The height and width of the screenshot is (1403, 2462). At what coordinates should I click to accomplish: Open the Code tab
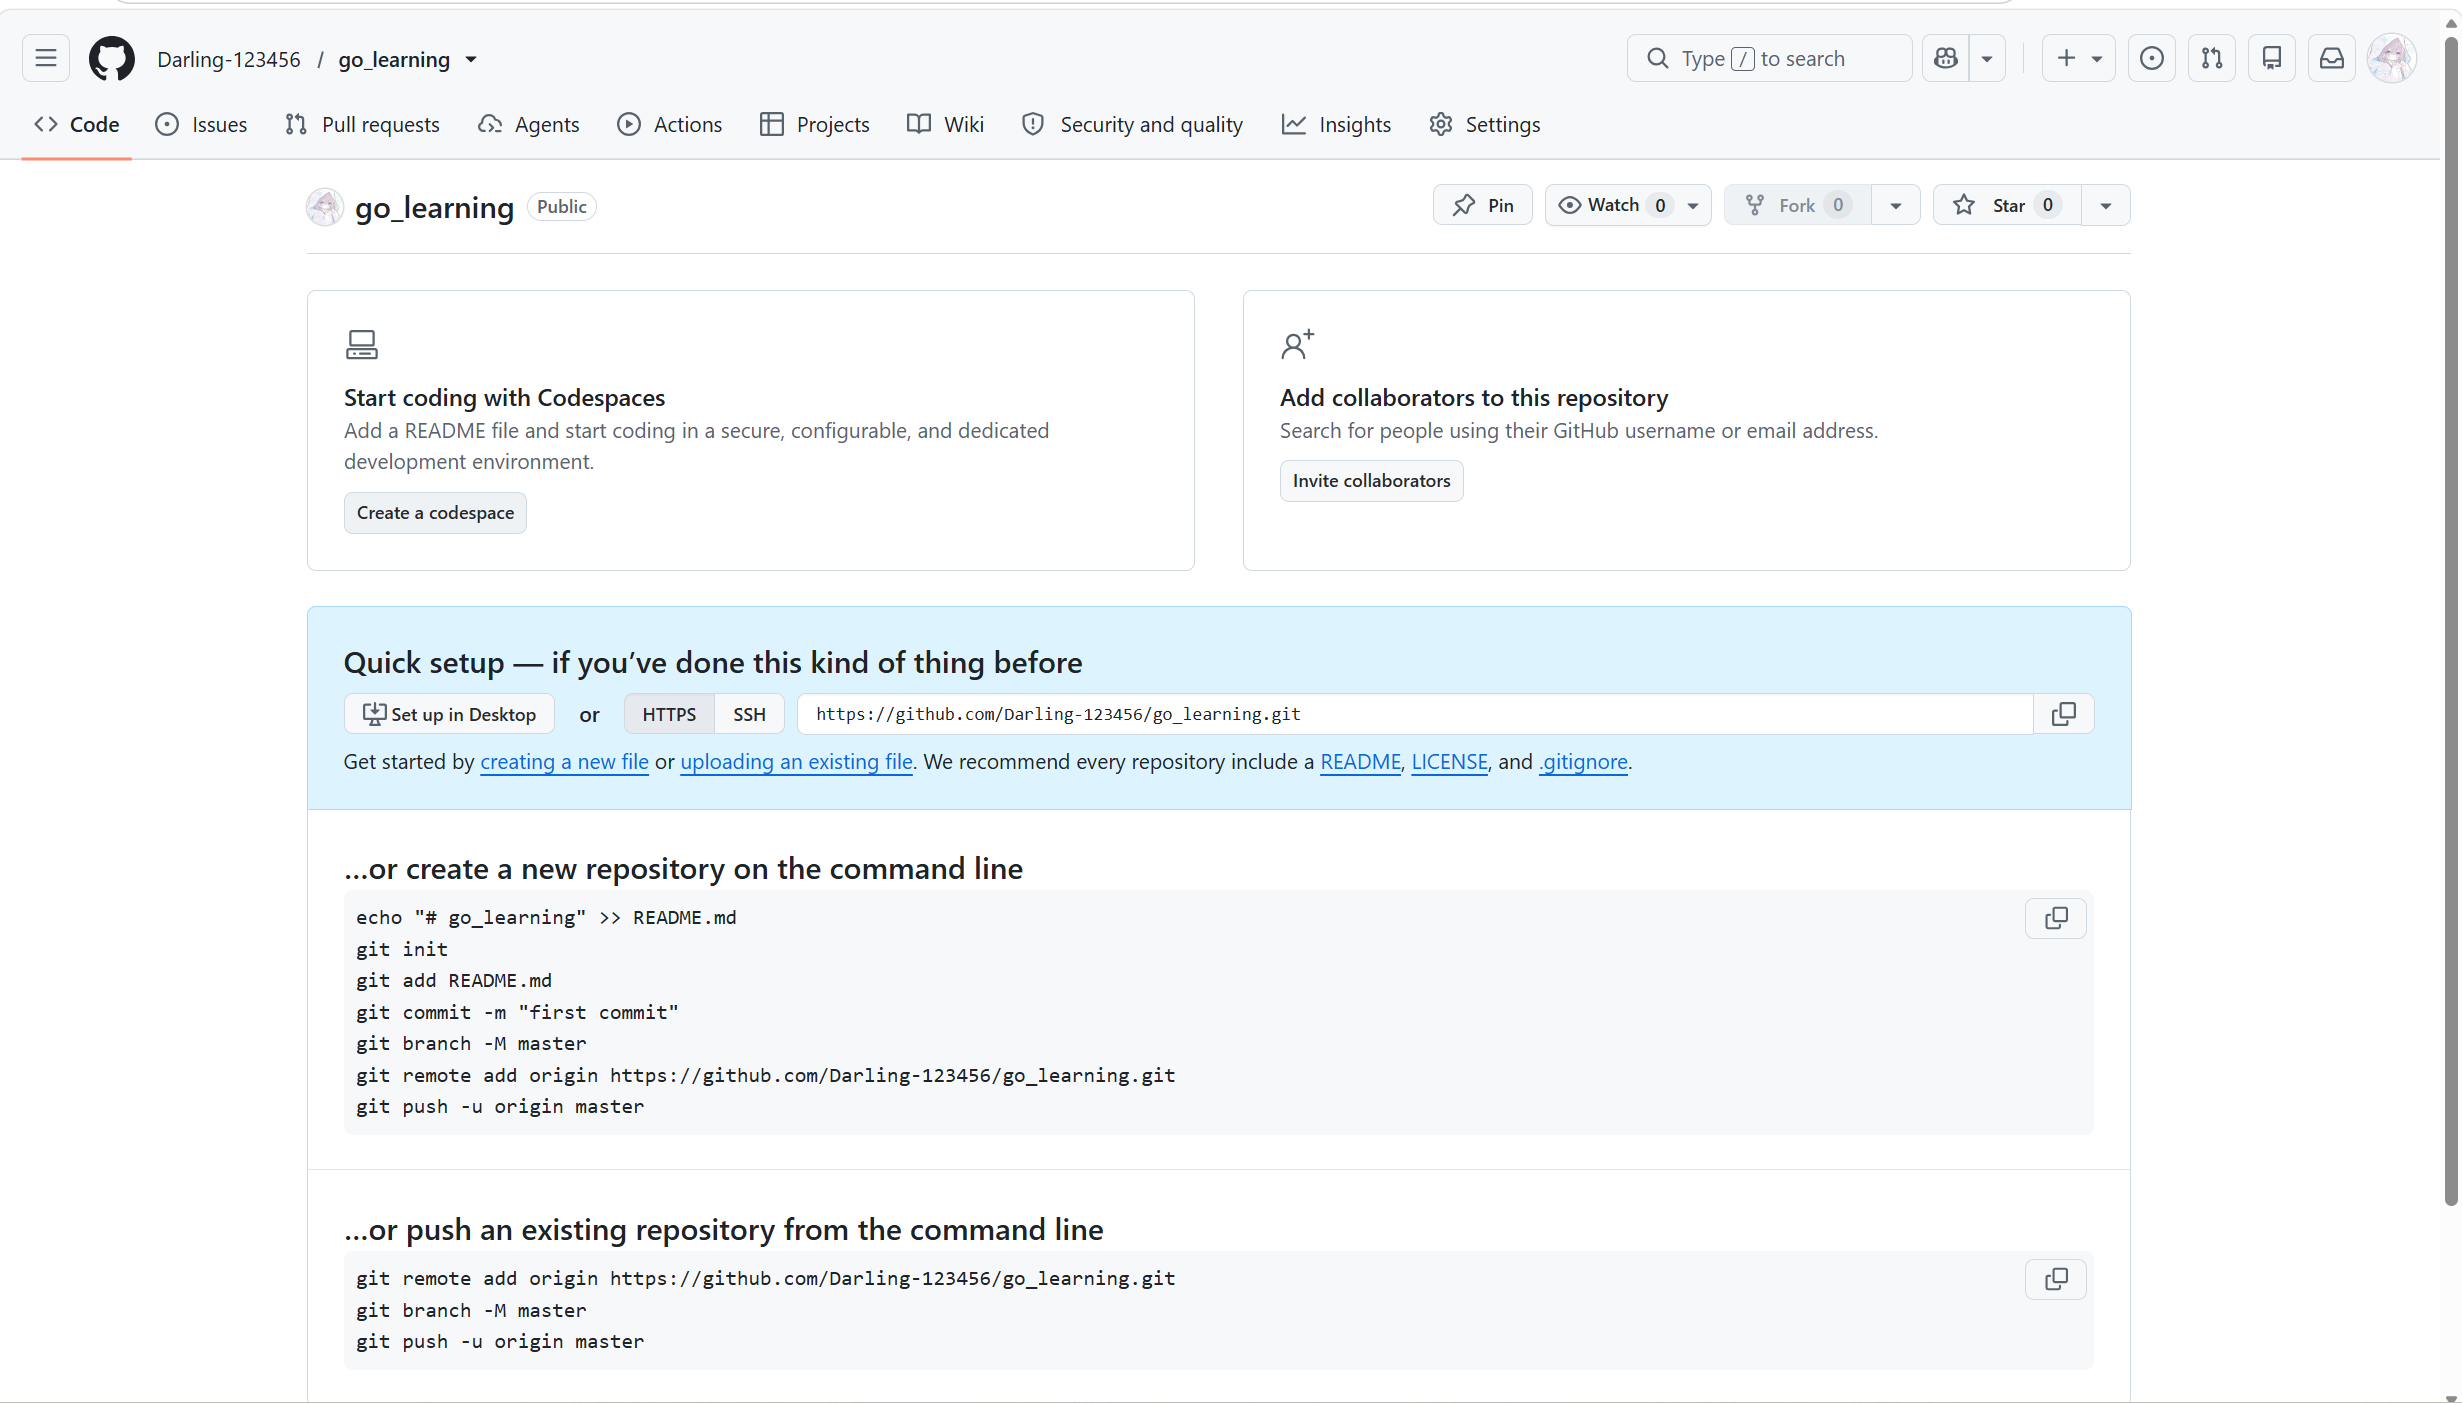(x=77, y=124)
